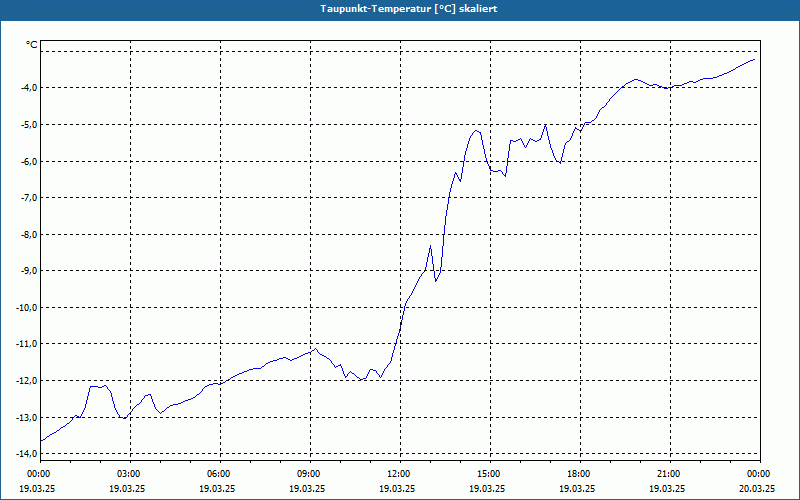Click the 15:00 time label
800x500 pixels.
tap(490, 474)
